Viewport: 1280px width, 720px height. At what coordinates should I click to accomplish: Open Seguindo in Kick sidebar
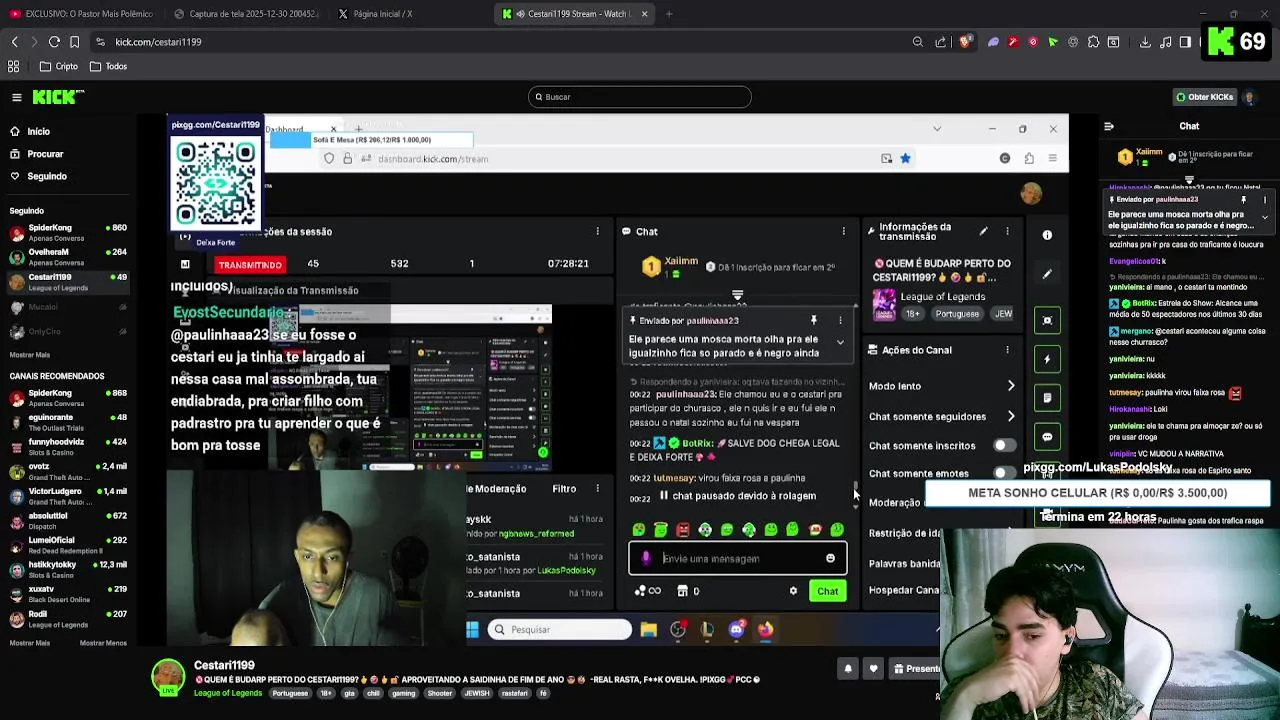tap(47, 176)
